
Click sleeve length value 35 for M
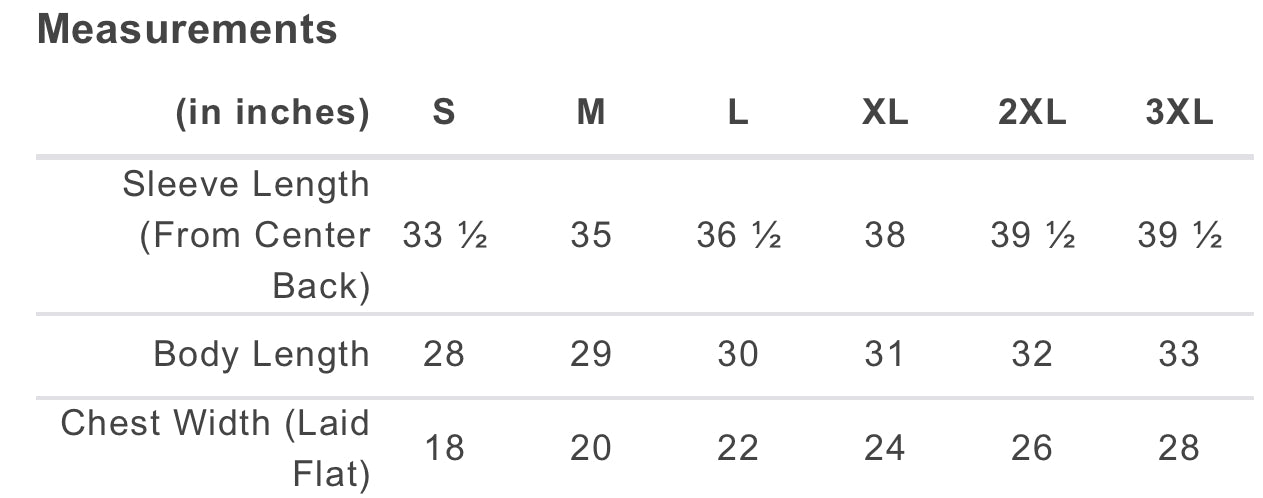click(591, 236)
